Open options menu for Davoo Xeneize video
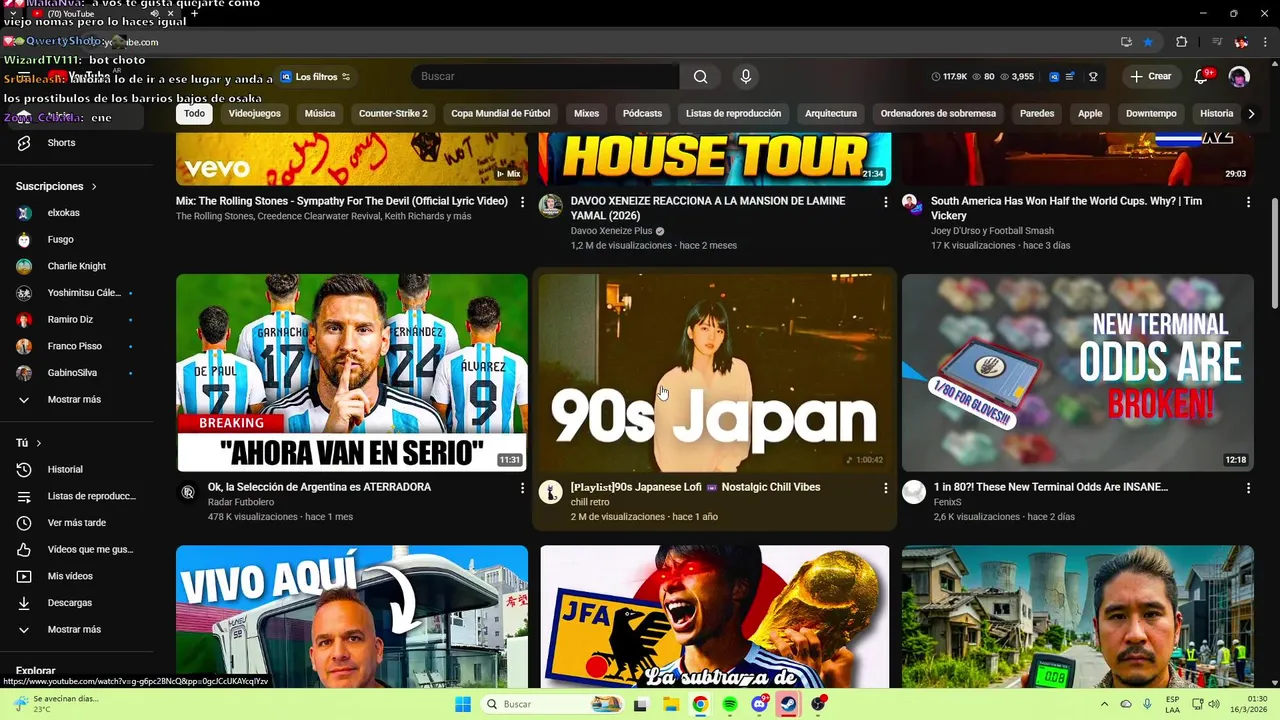This screenshot has width=1280, height=720. tap(885, 202)
